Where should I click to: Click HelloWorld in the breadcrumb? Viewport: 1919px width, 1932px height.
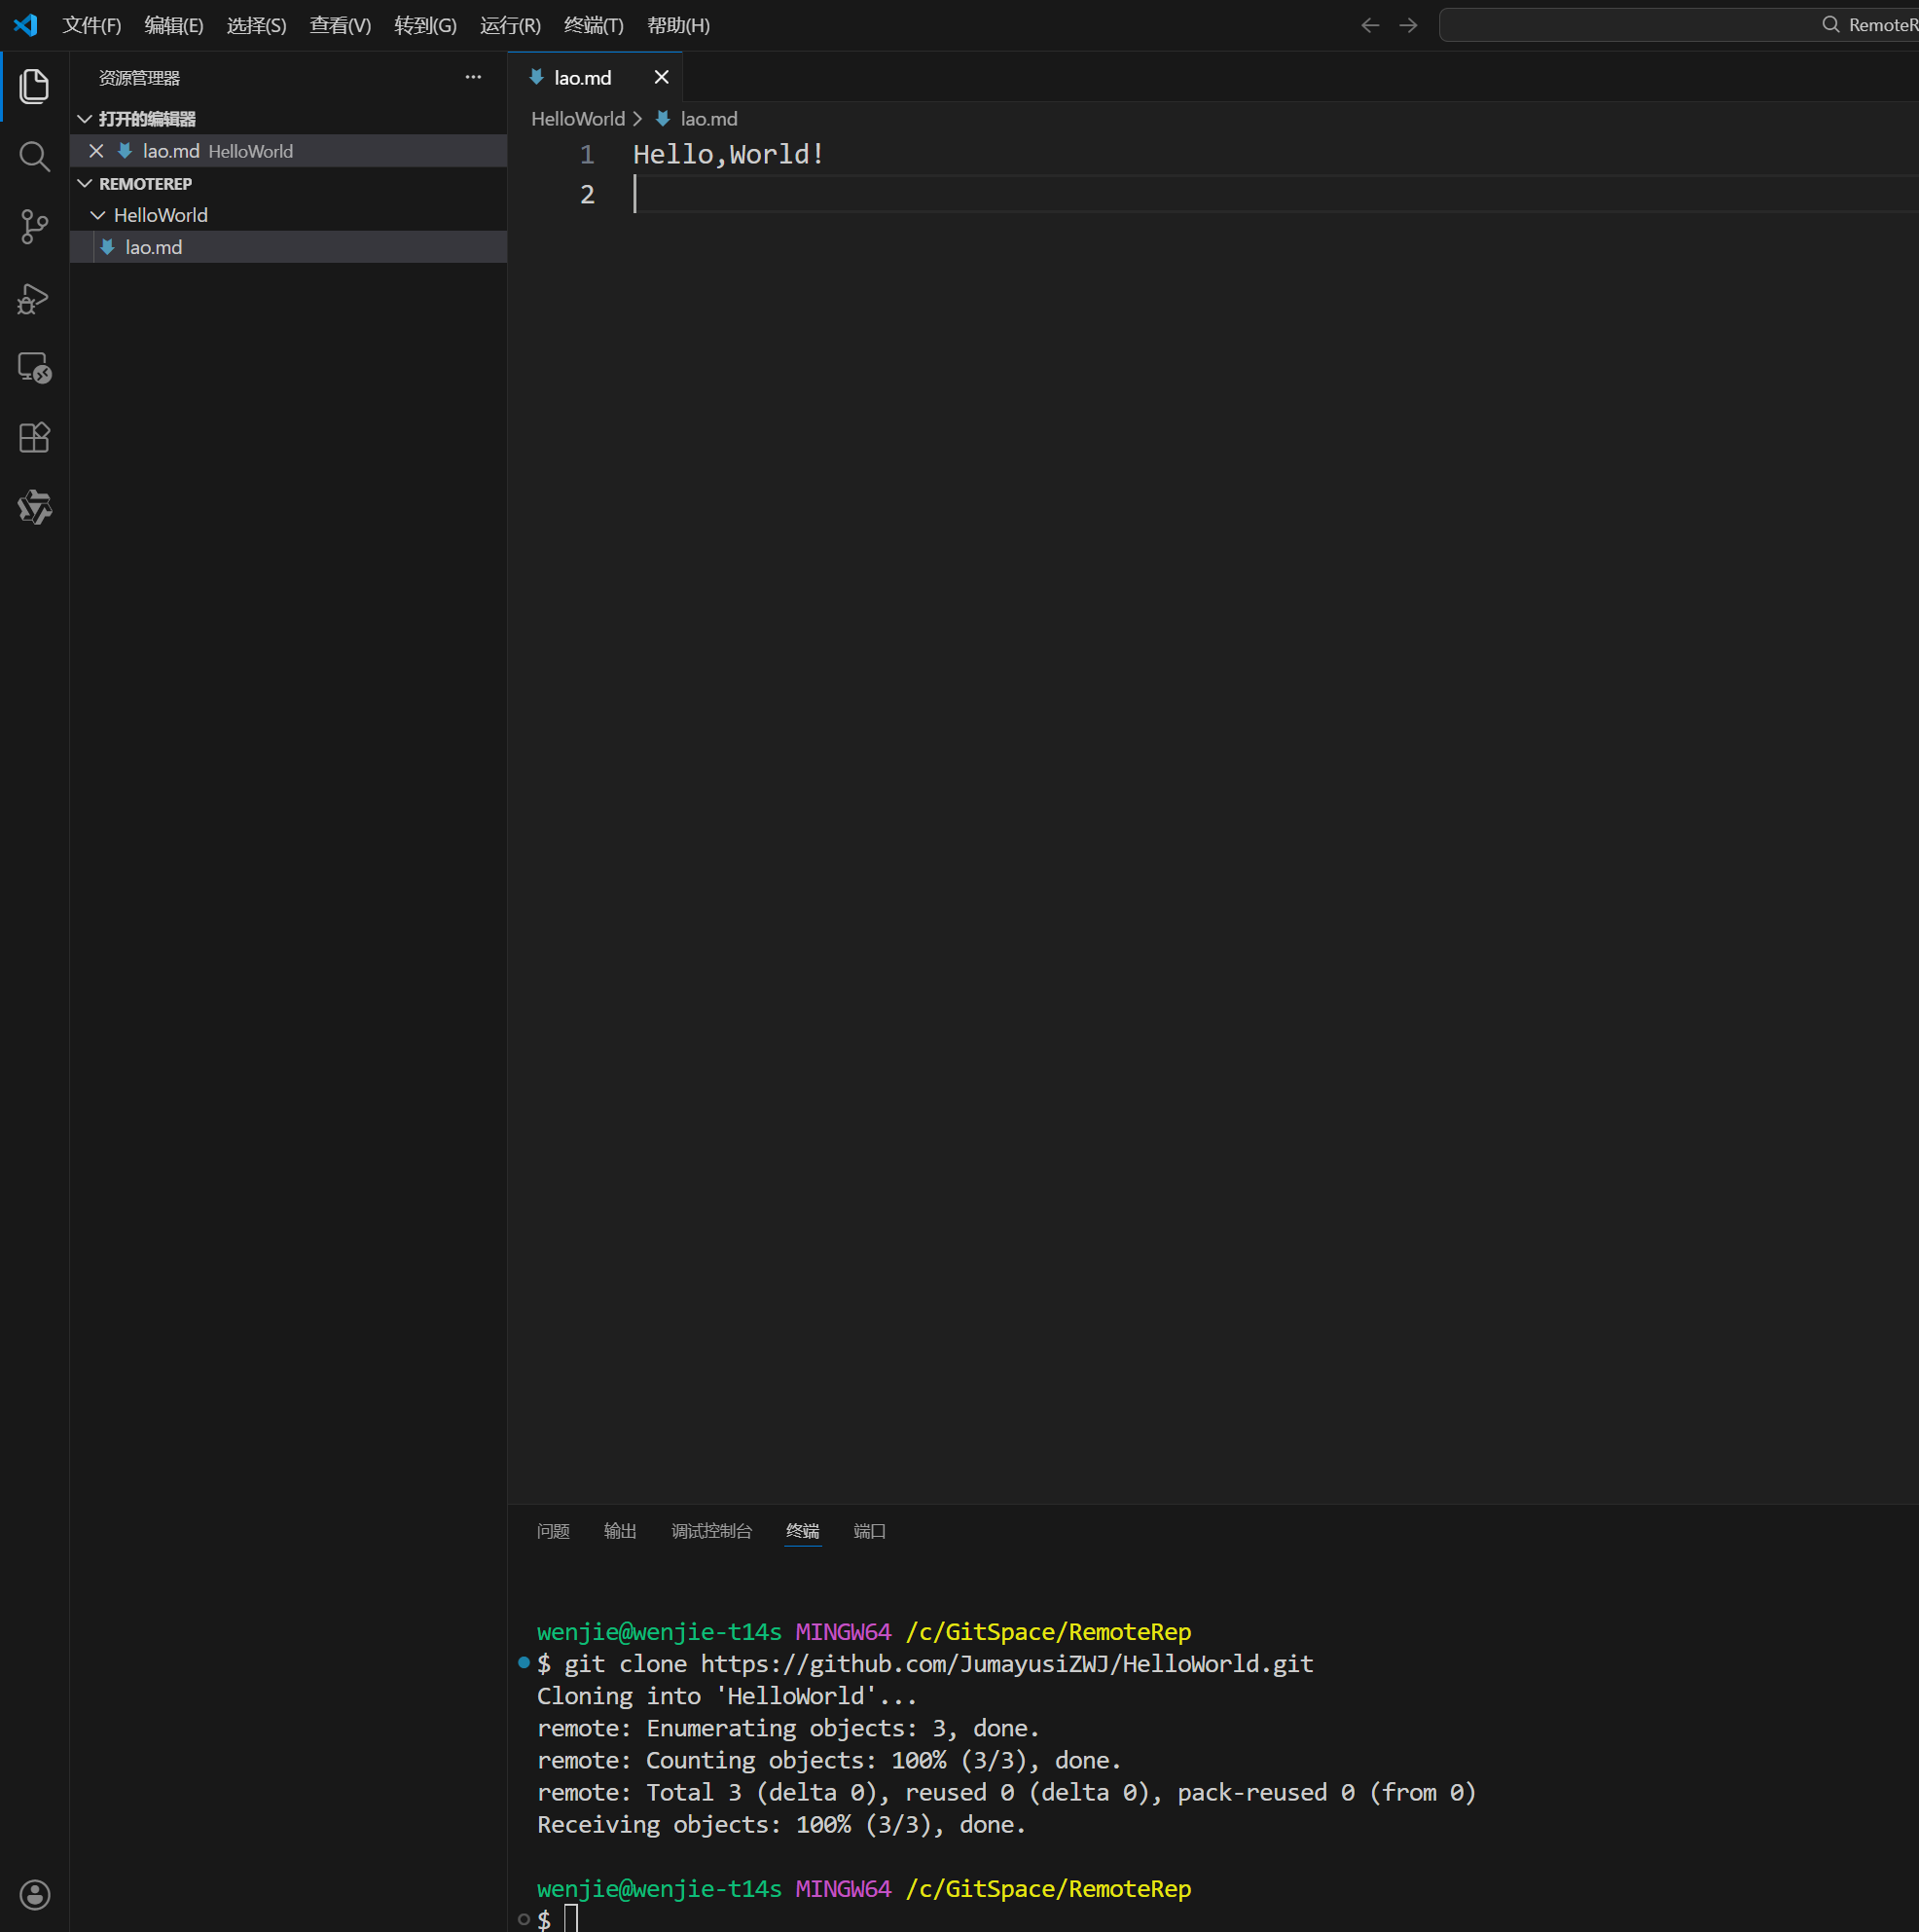pos(577,119)
